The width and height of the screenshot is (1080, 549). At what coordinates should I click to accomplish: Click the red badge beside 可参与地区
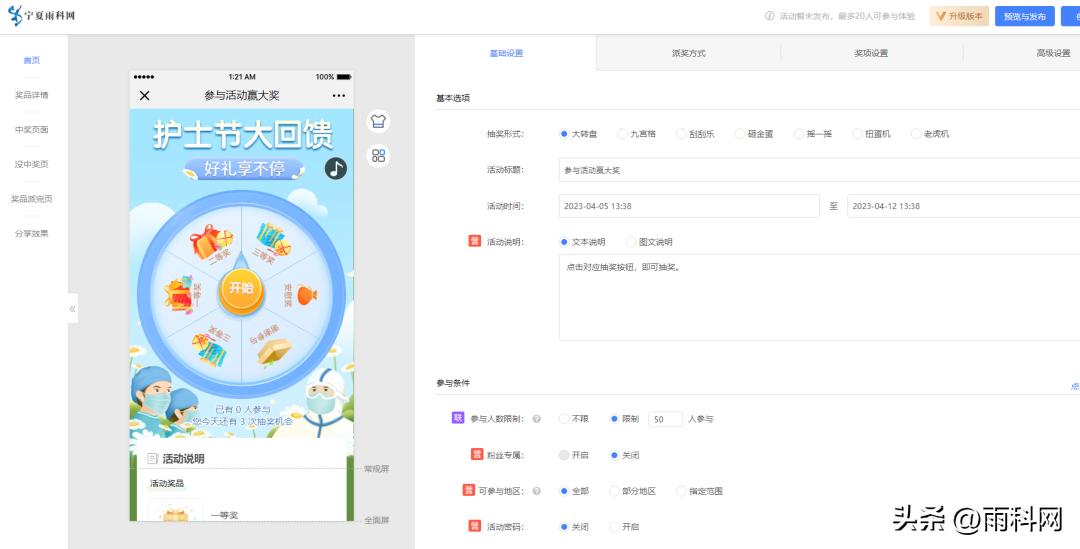click(468, 490)
